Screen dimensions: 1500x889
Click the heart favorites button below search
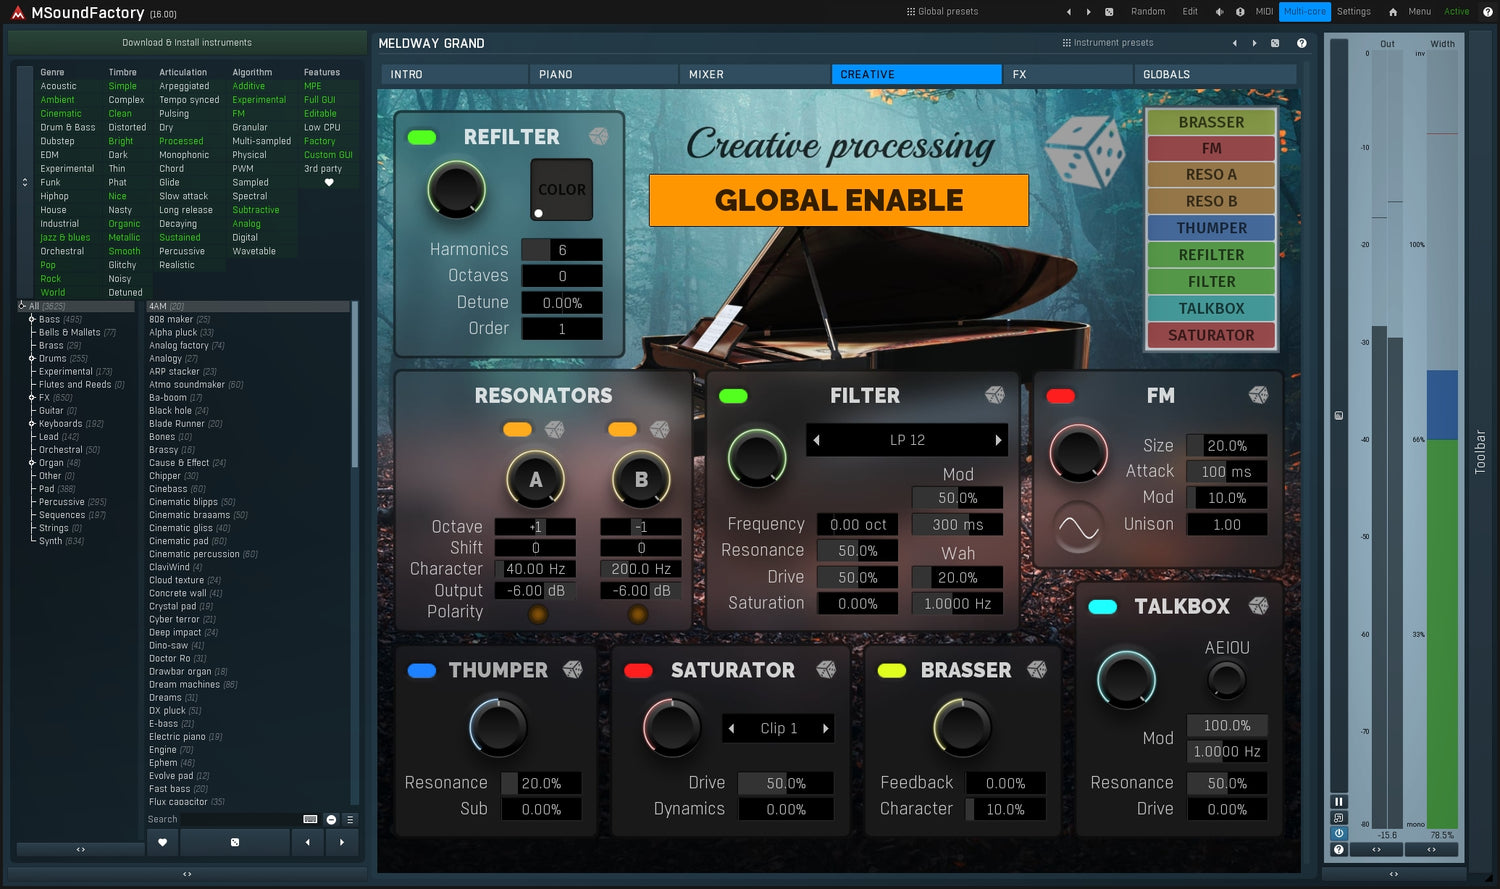pos(162,842)
